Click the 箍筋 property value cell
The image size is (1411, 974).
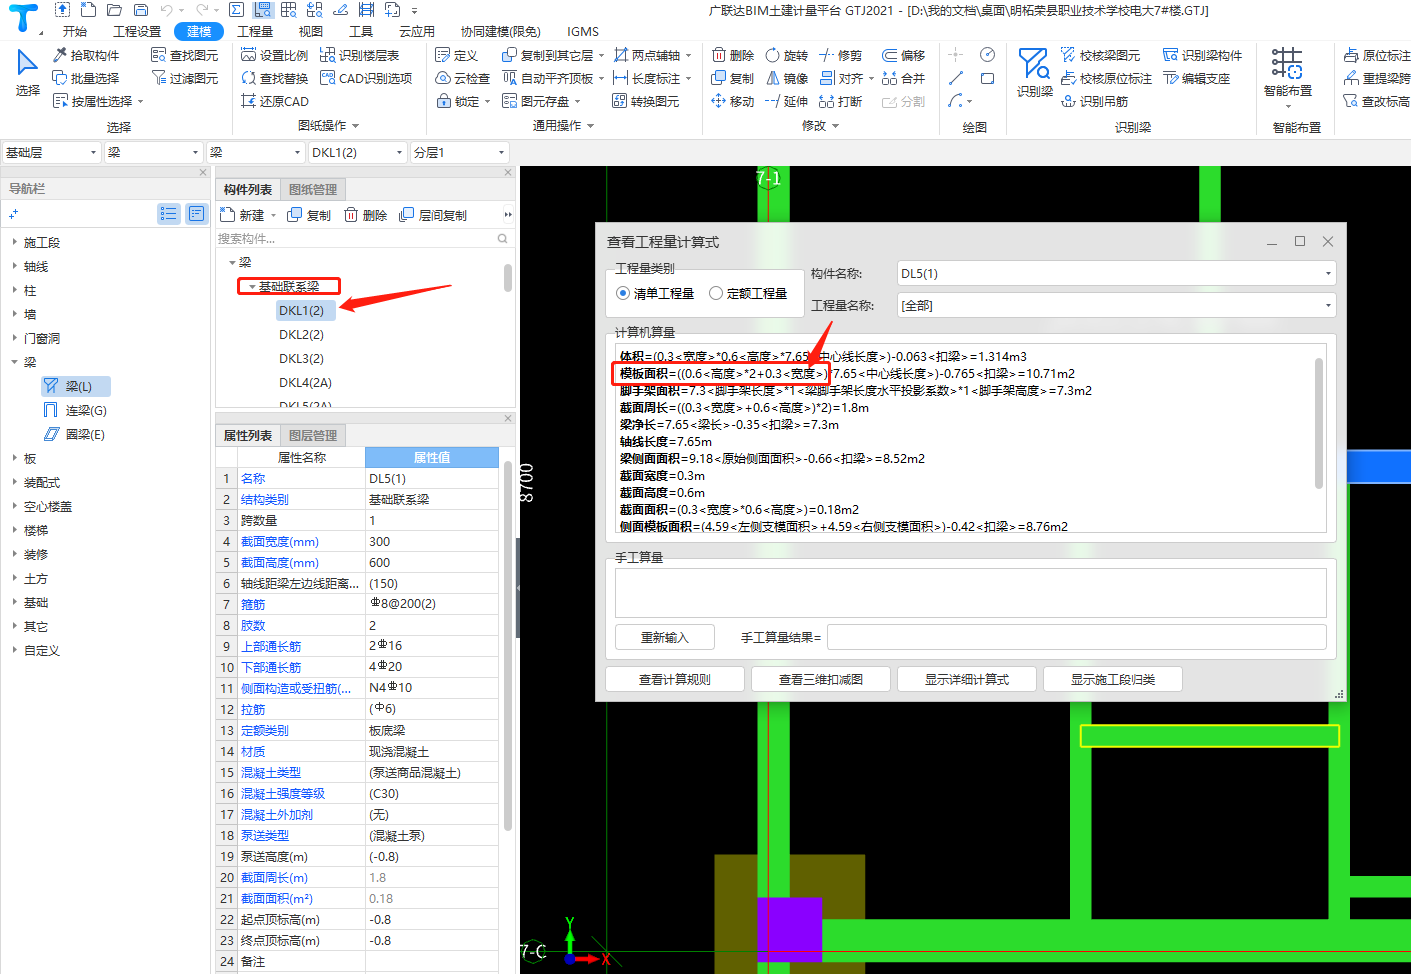click(x=432, y=604)
